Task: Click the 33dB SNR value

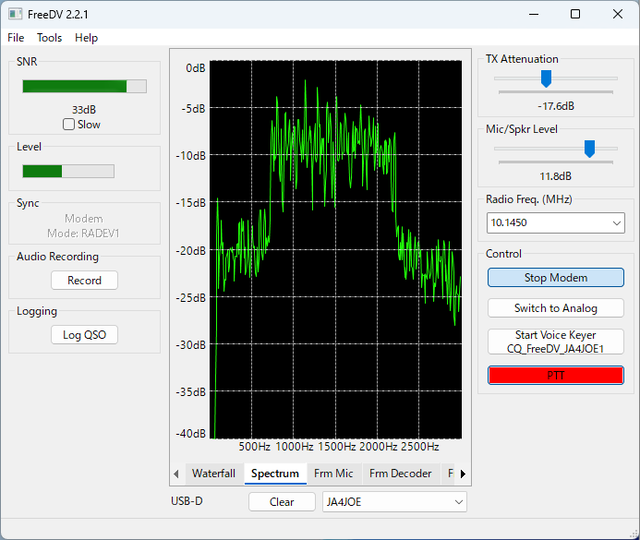Action: (84, 110)
